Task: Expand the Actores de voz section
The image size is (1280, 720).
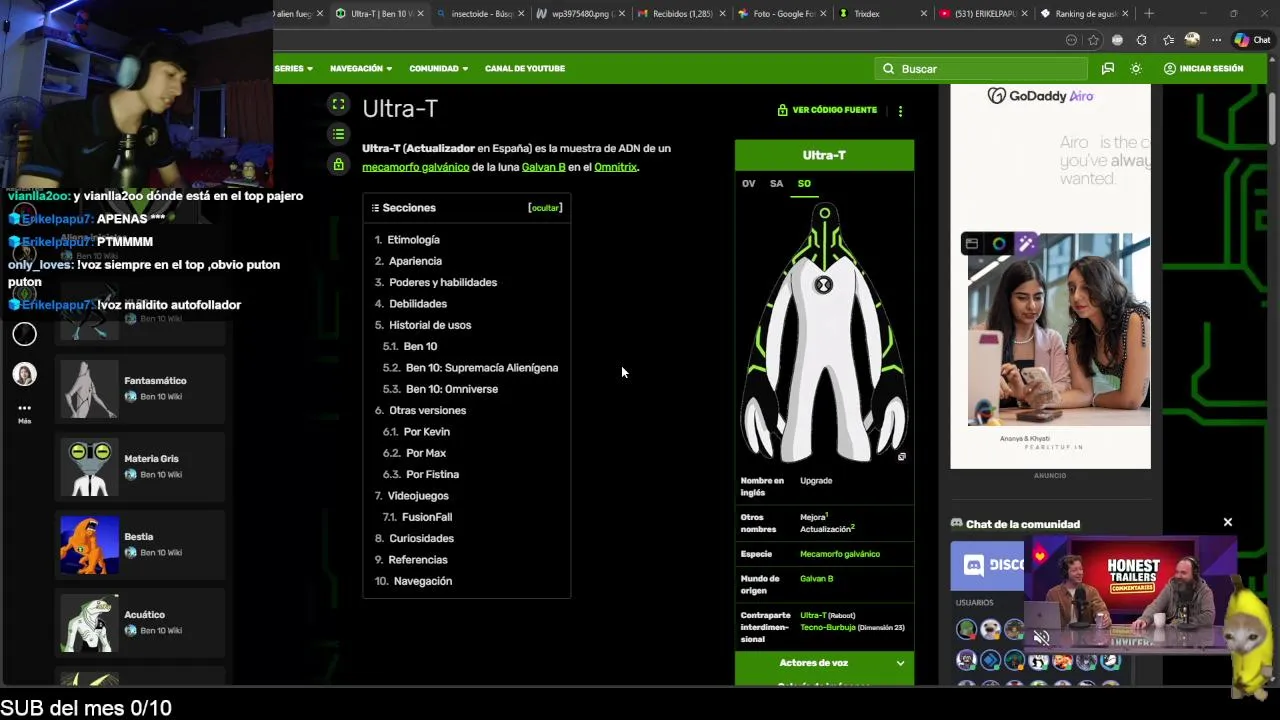Action: [x=824, y=663]
